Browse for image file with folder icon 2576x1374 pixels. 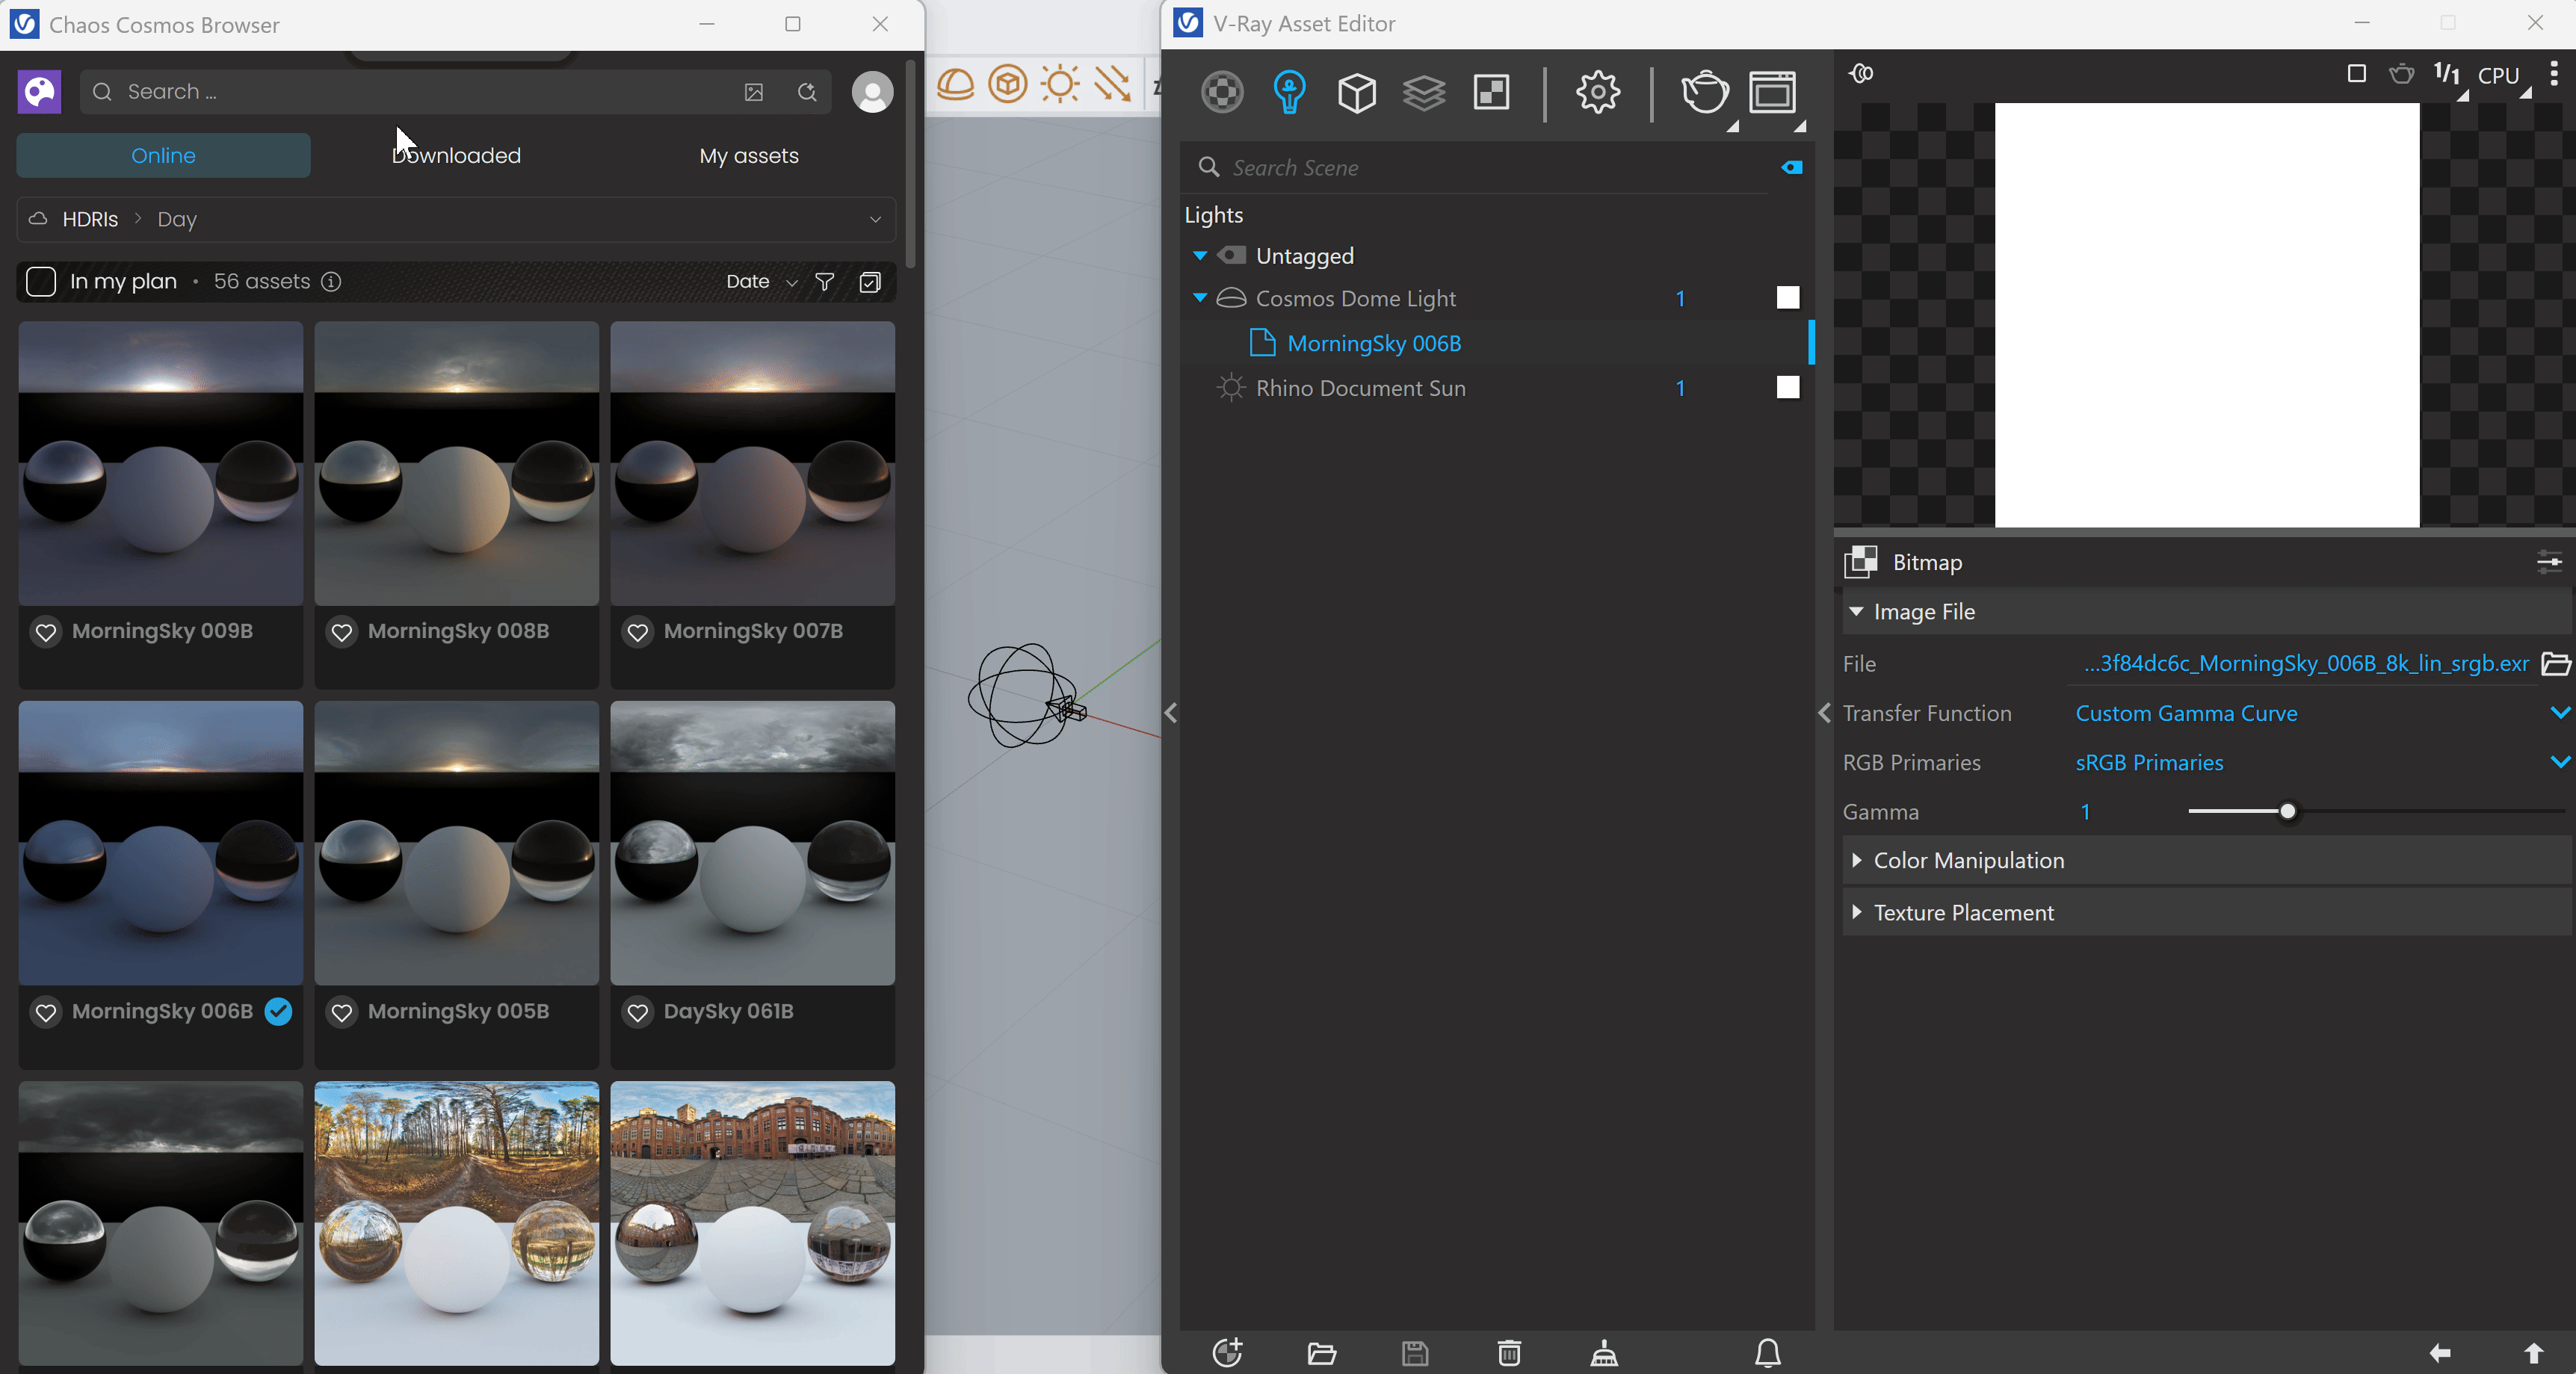(2555, 664)
